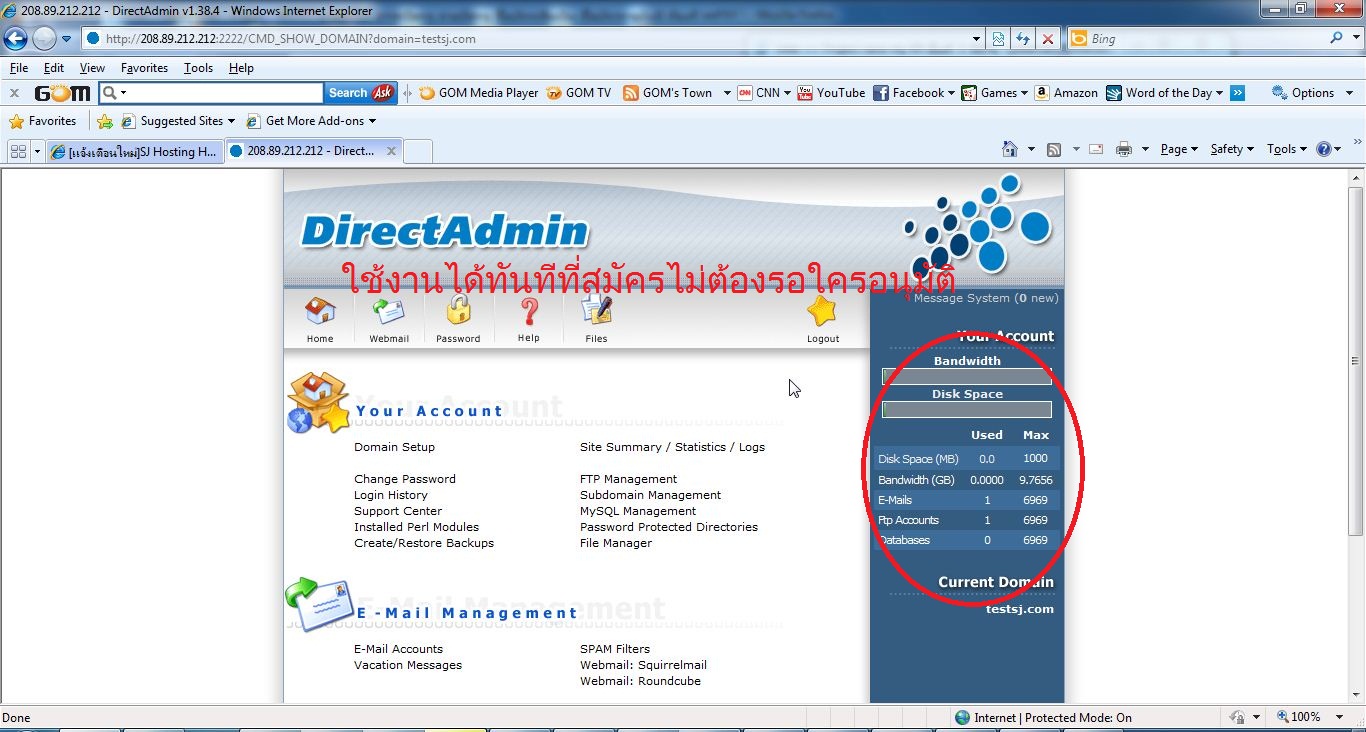Viewport: 1366px width, 732px height.
Task: Click the vertical scrollbar down arrow
Action: click(x=1356, y=695)
